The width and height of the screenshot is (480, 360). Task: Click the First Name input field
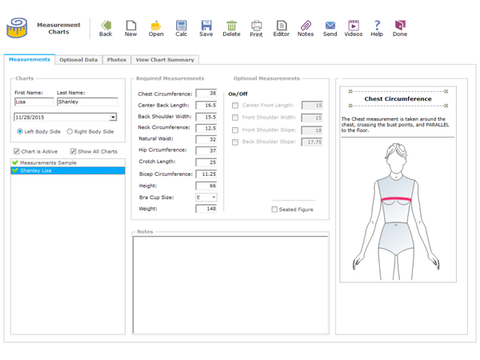(x=34, y=102)
